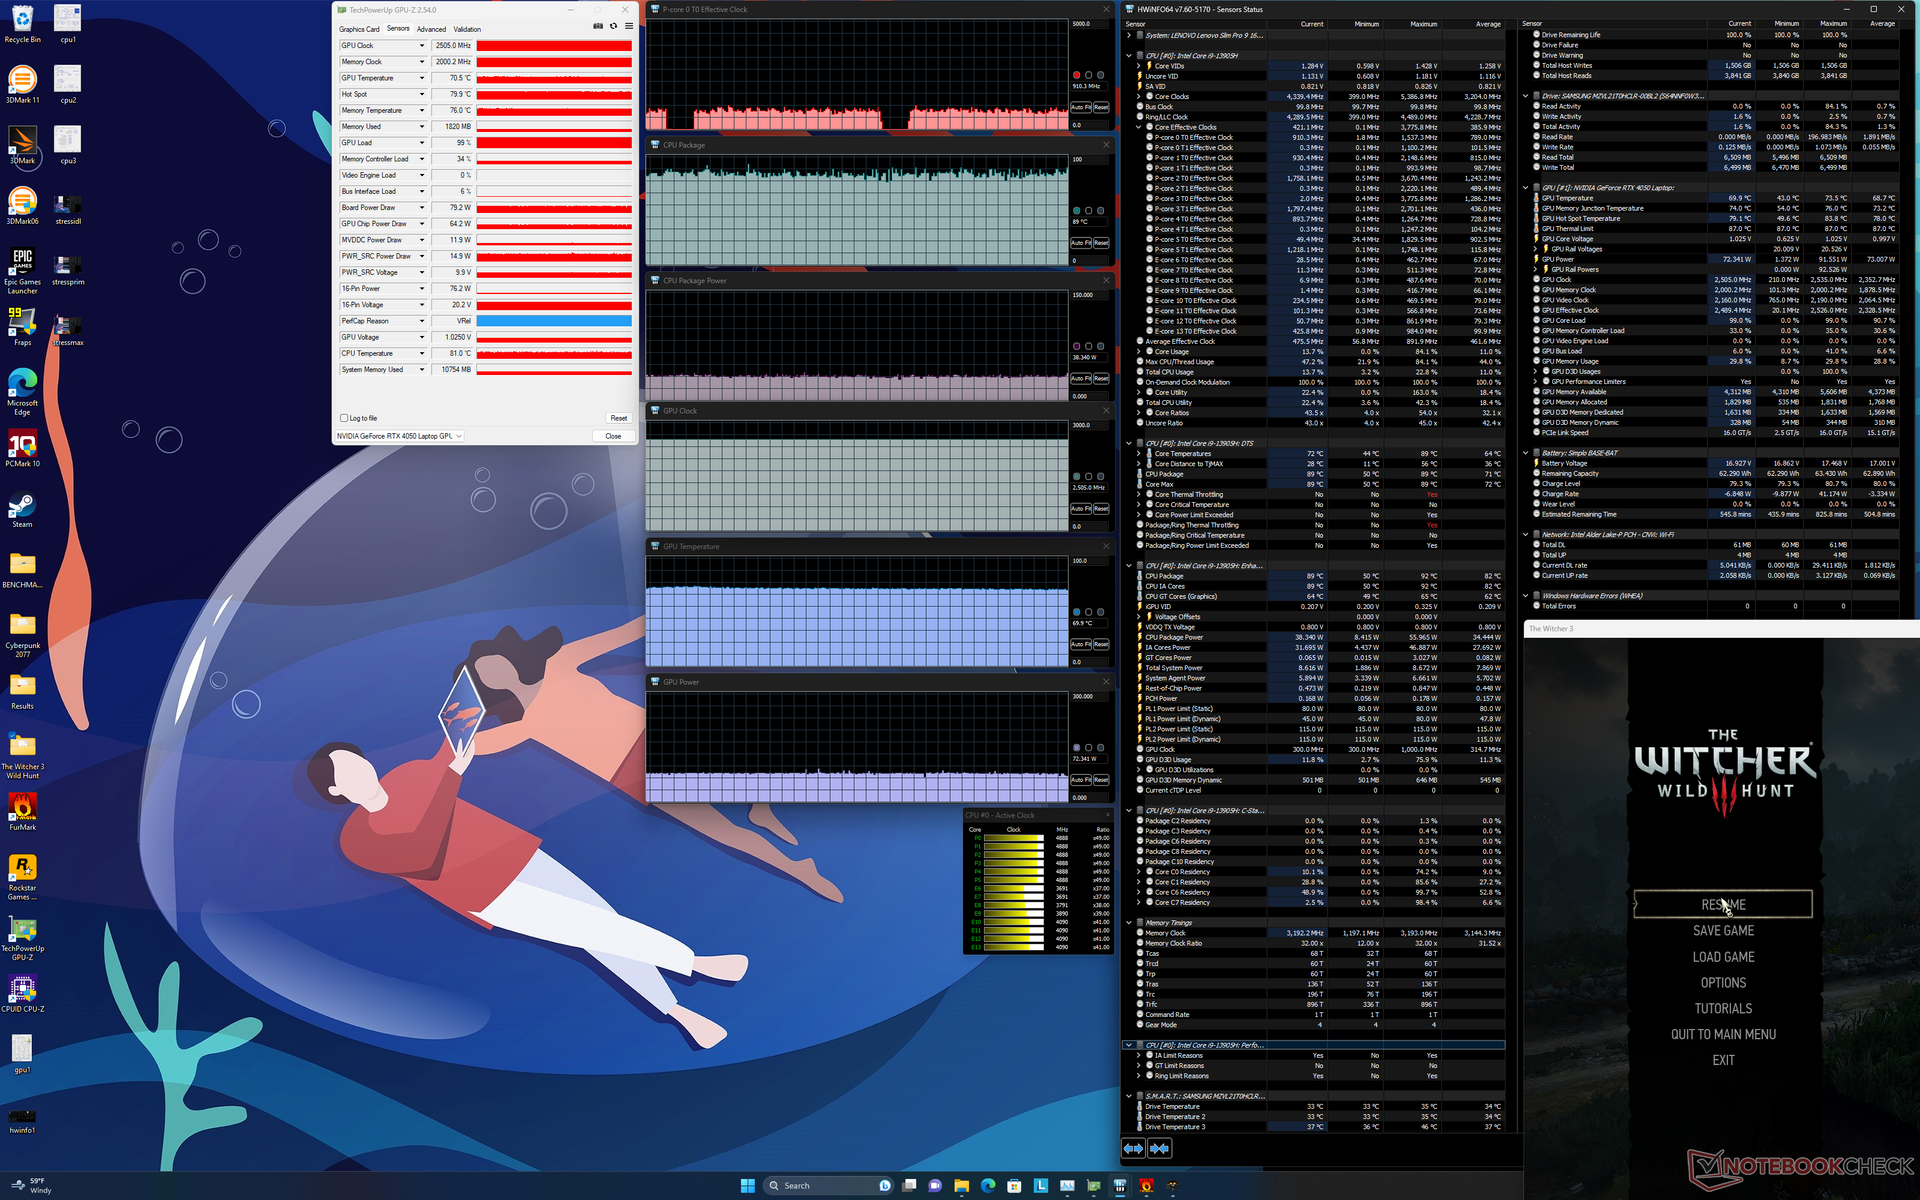This screenshot has height=1200, width=1920.
Task: Open NVIDIA GeForce RTX 4050 GPU selector
Action: pos(399,436)
